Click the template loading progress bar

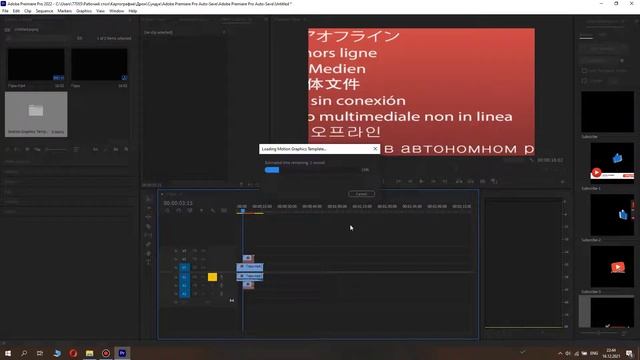313,170
